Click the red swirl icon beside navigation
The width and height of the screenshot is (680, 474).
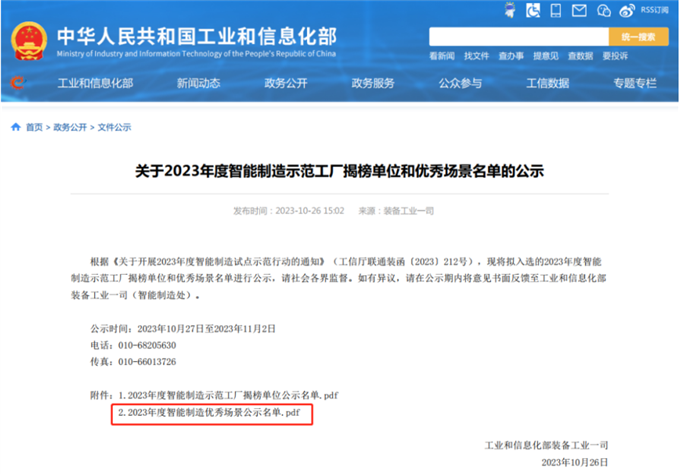[17, 82]
